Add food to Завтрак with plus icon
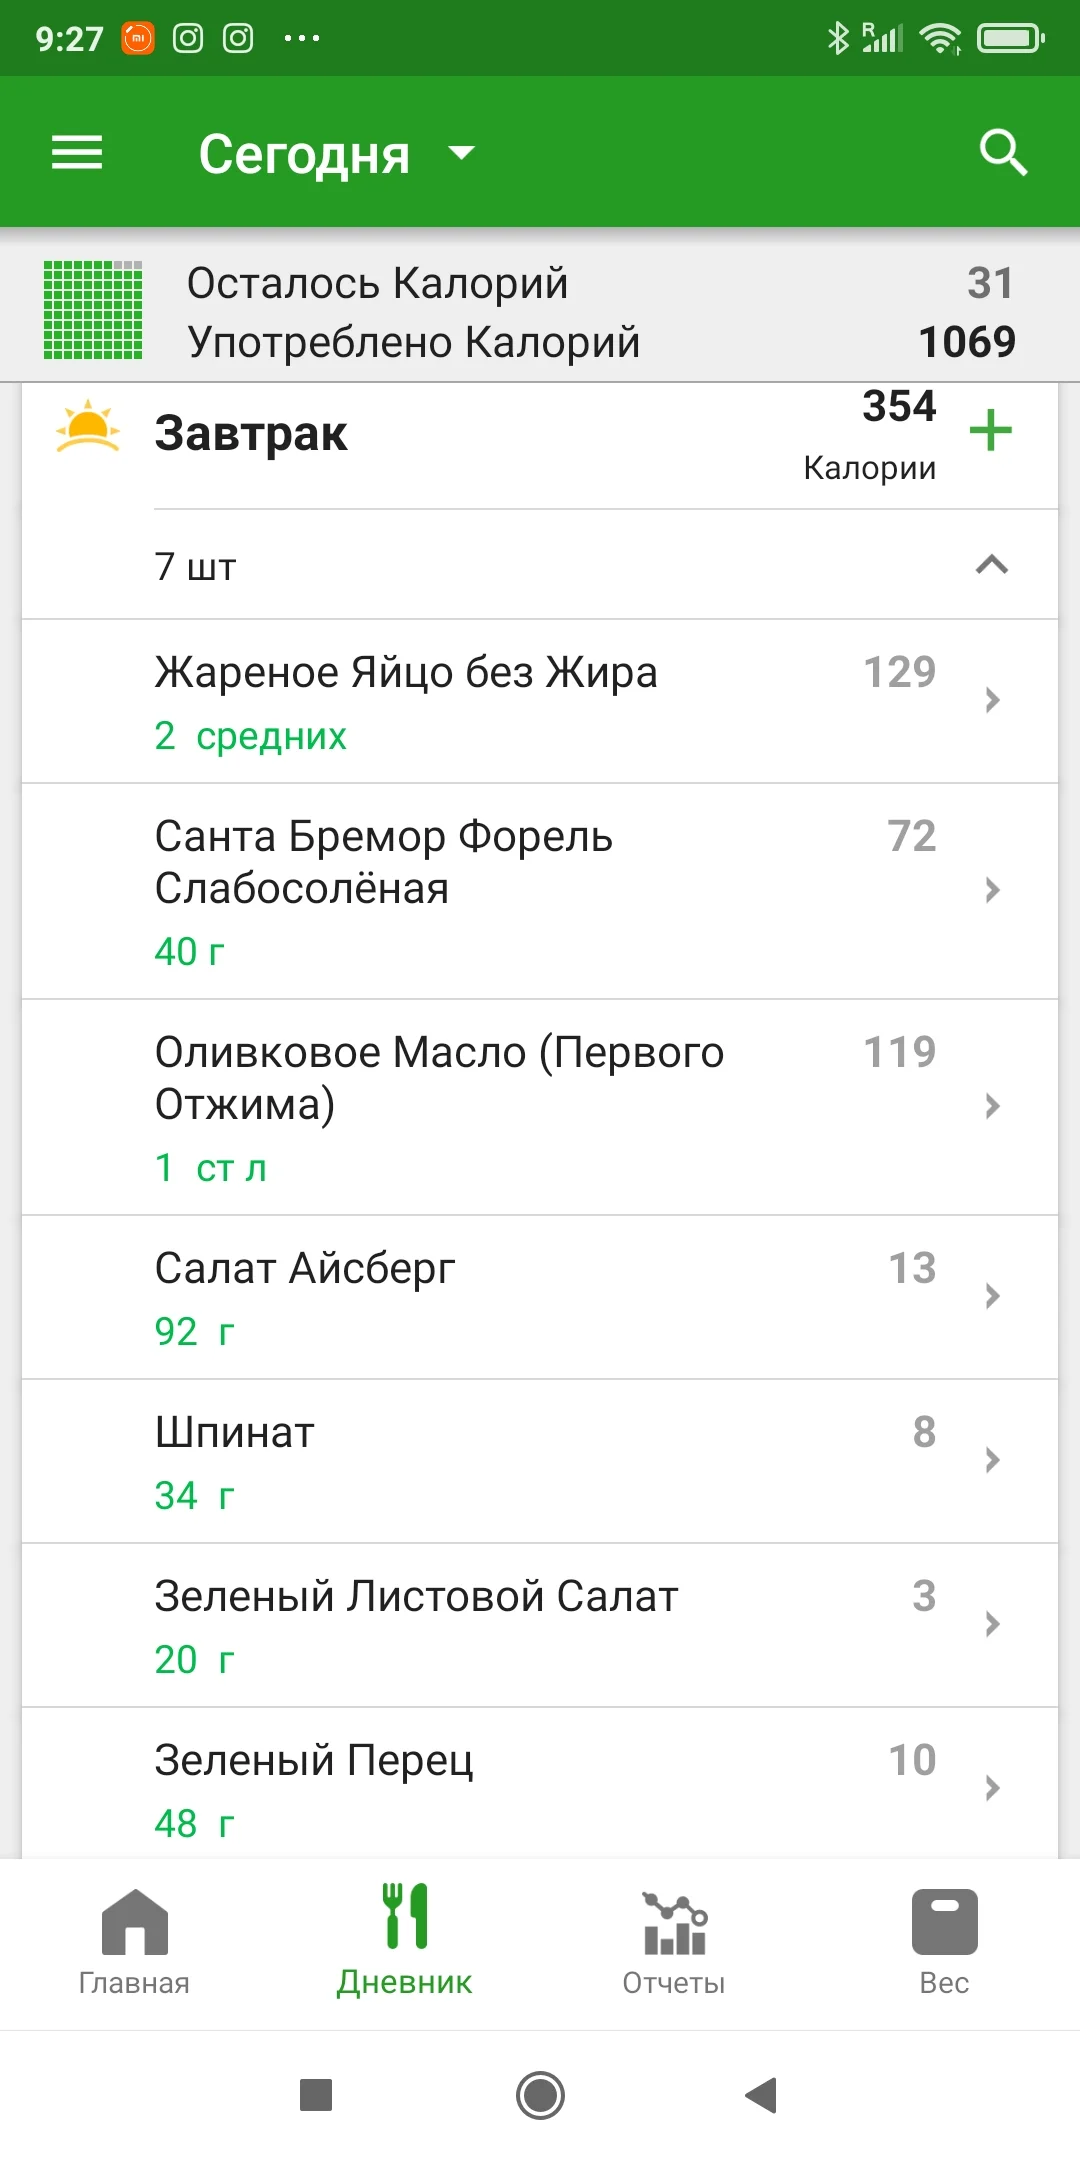Screen dimensions: 1080x2160 (990, 431)
